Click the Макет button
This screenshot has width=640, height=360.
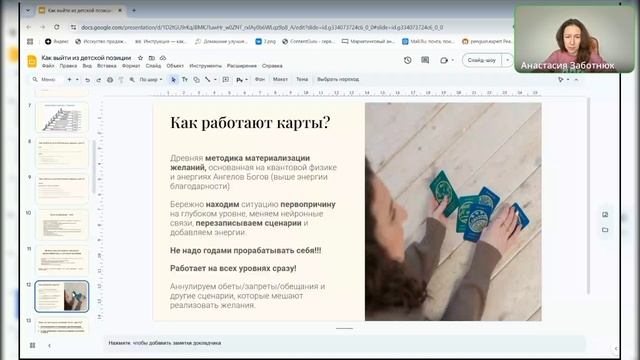(280, 80)
